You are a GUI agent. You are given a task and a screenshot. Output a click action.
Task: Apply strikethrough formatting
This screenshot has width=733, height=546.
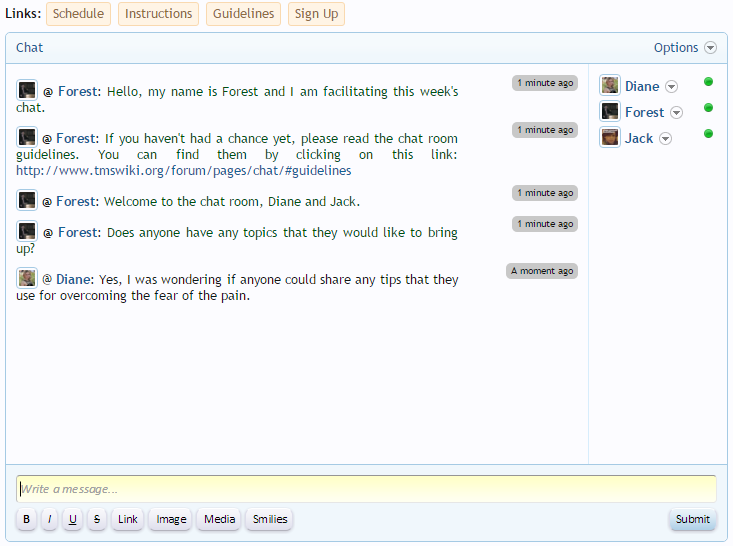(x=97, y=519)
